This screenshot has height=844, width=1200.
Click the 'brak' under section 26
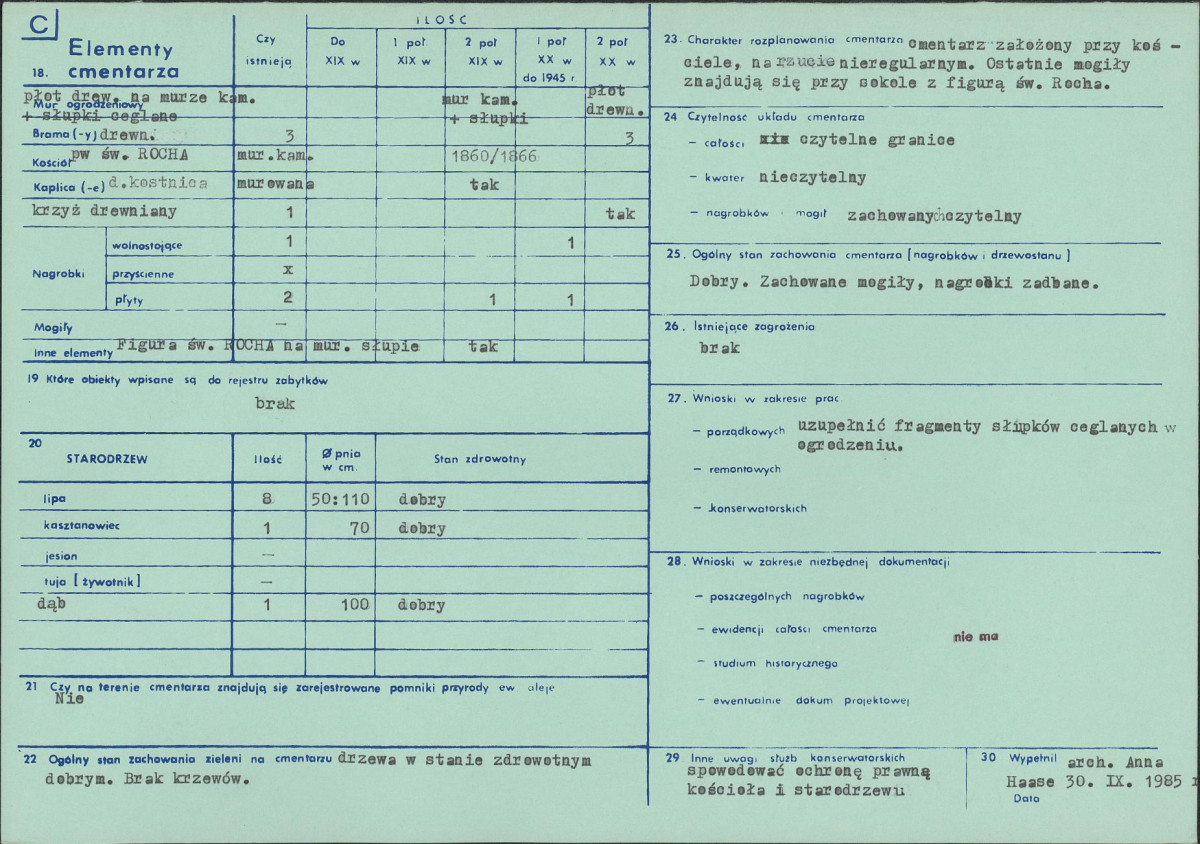720,349
